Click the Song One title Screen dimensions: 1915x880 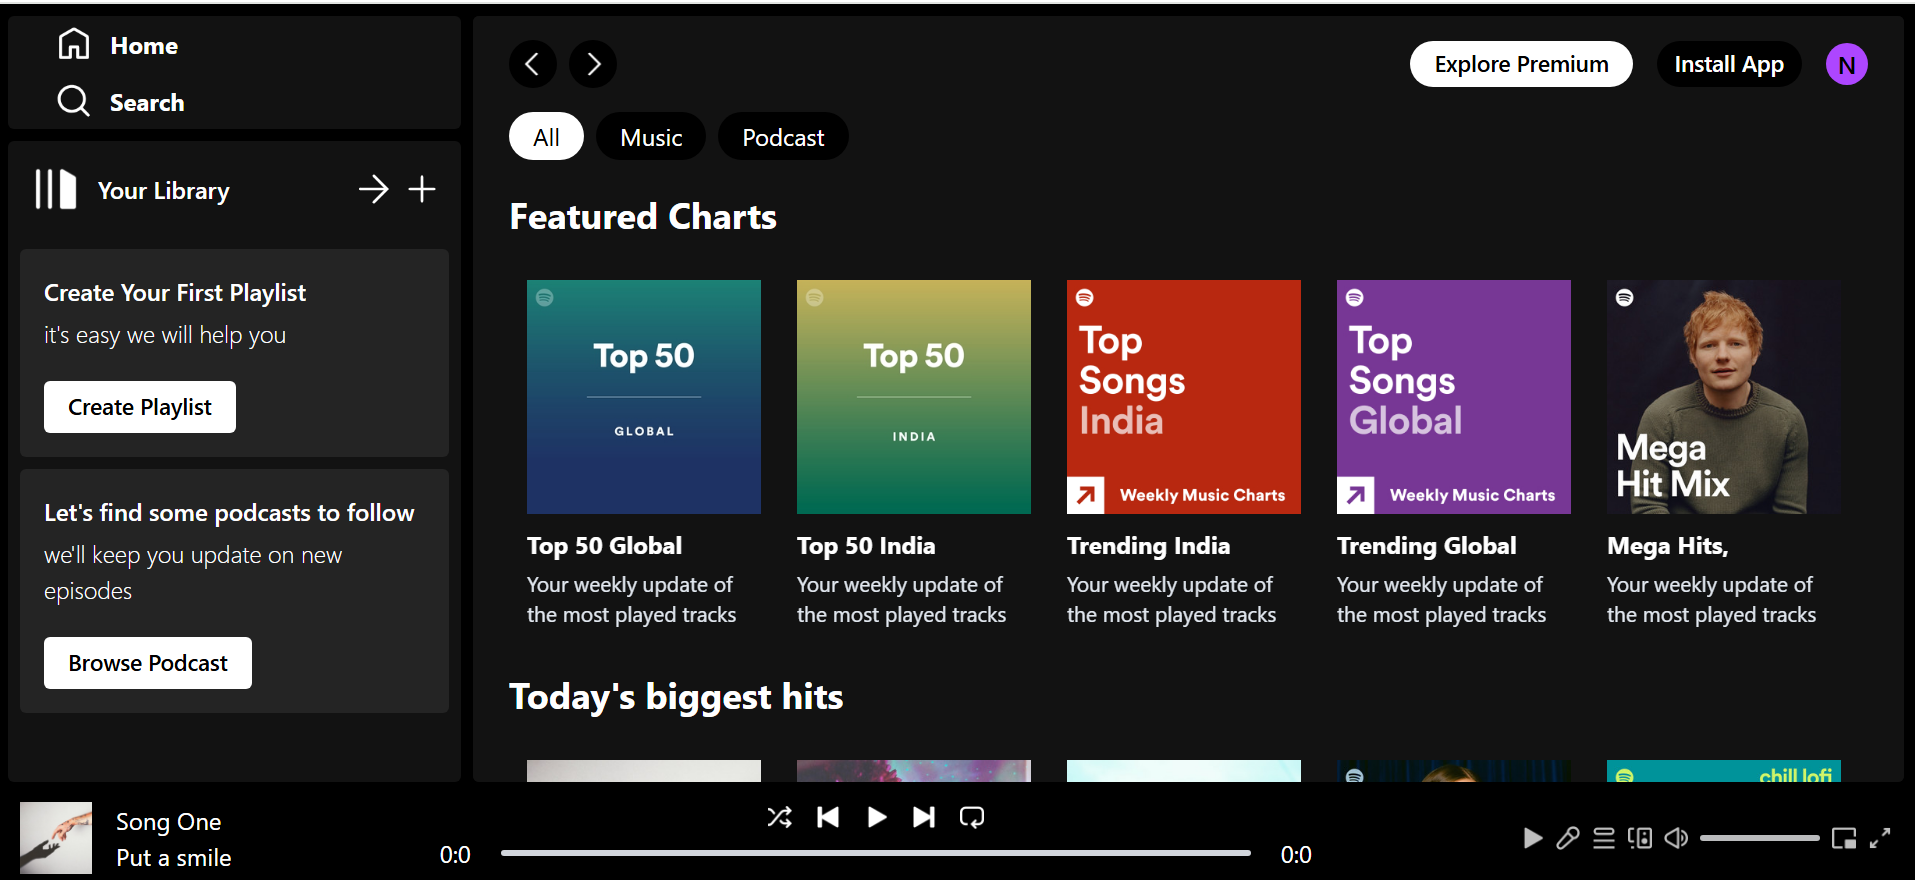[x=169, y=822]
